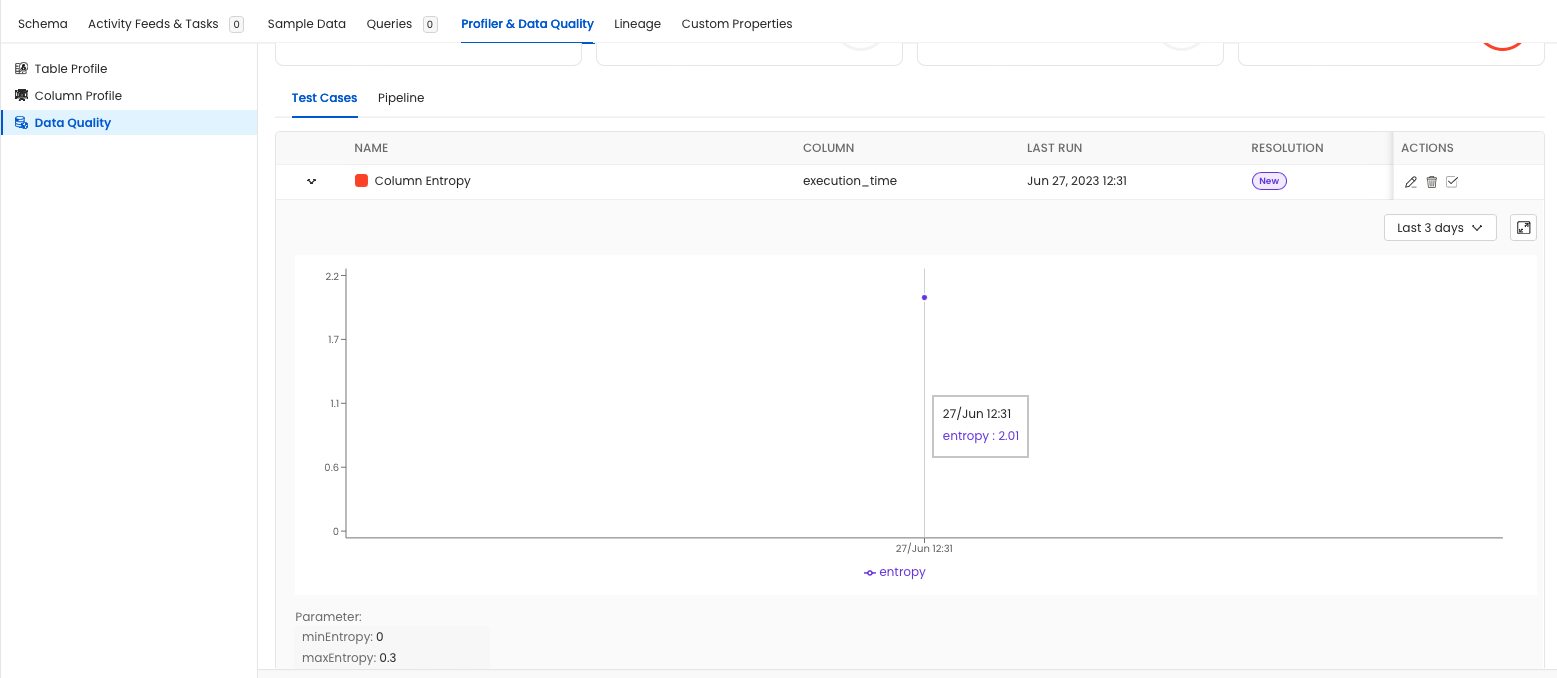Viewport: 1557px width, 678px height.
Task: Open Column Profile from the sidebar icon
Action: click(x=21, y=95)
